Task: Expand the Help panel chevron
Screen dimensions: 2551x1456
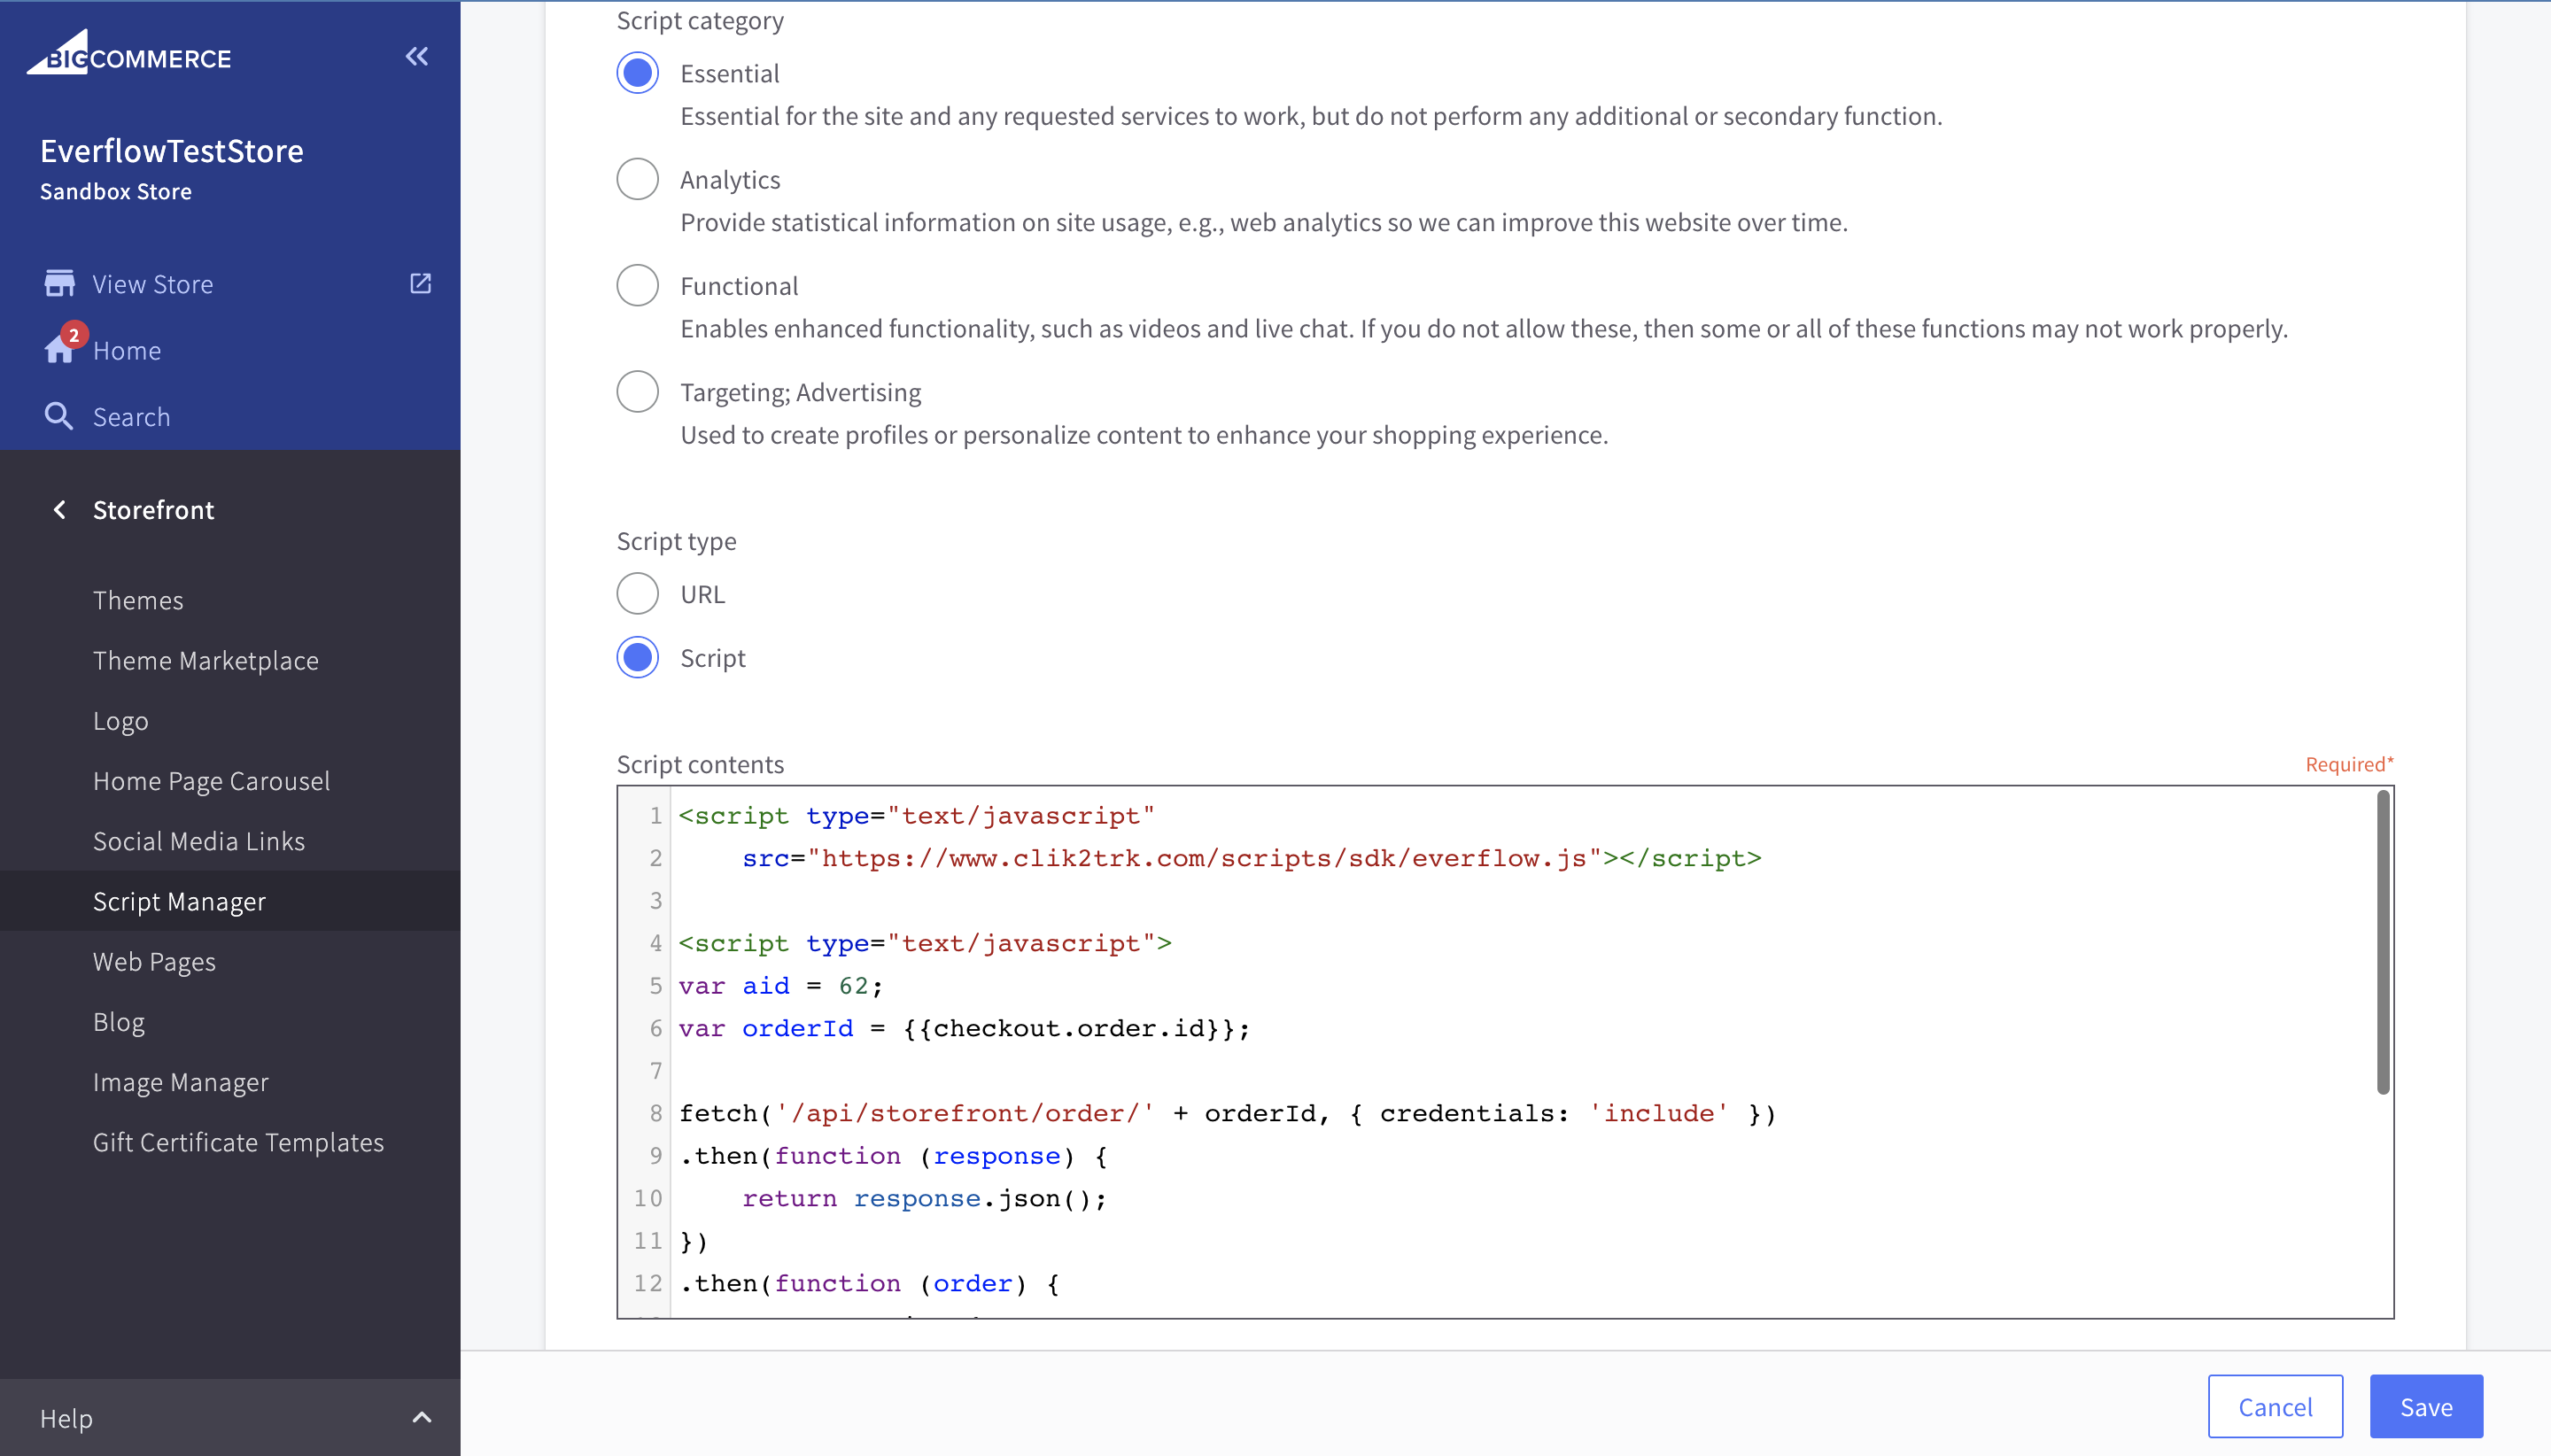Action: (422, 1418)
